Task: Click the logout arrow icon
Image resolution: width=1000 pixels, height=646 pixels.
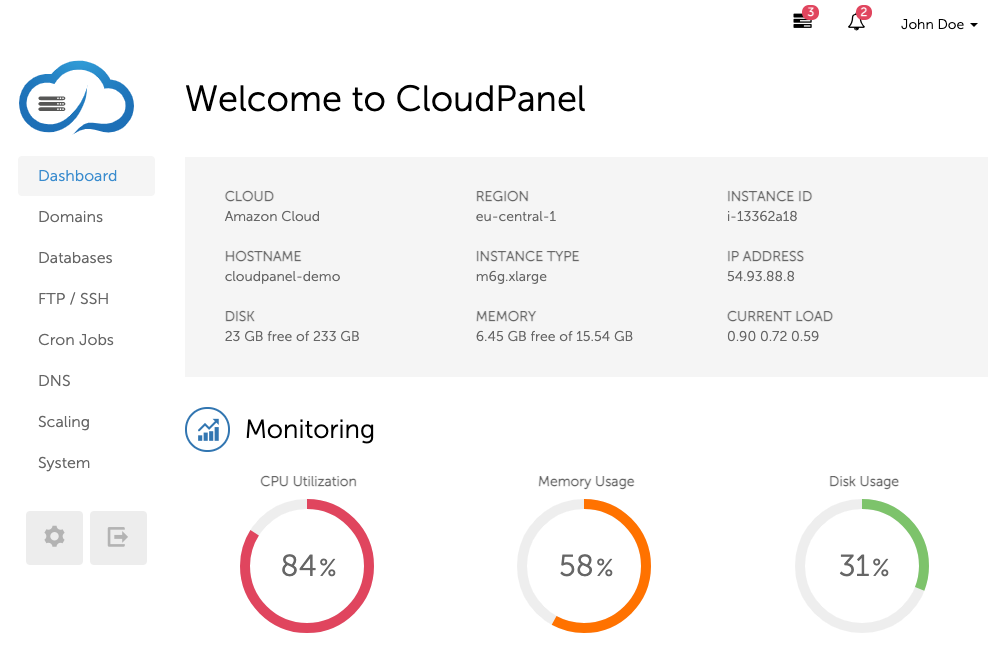Action: coord(118,537)
